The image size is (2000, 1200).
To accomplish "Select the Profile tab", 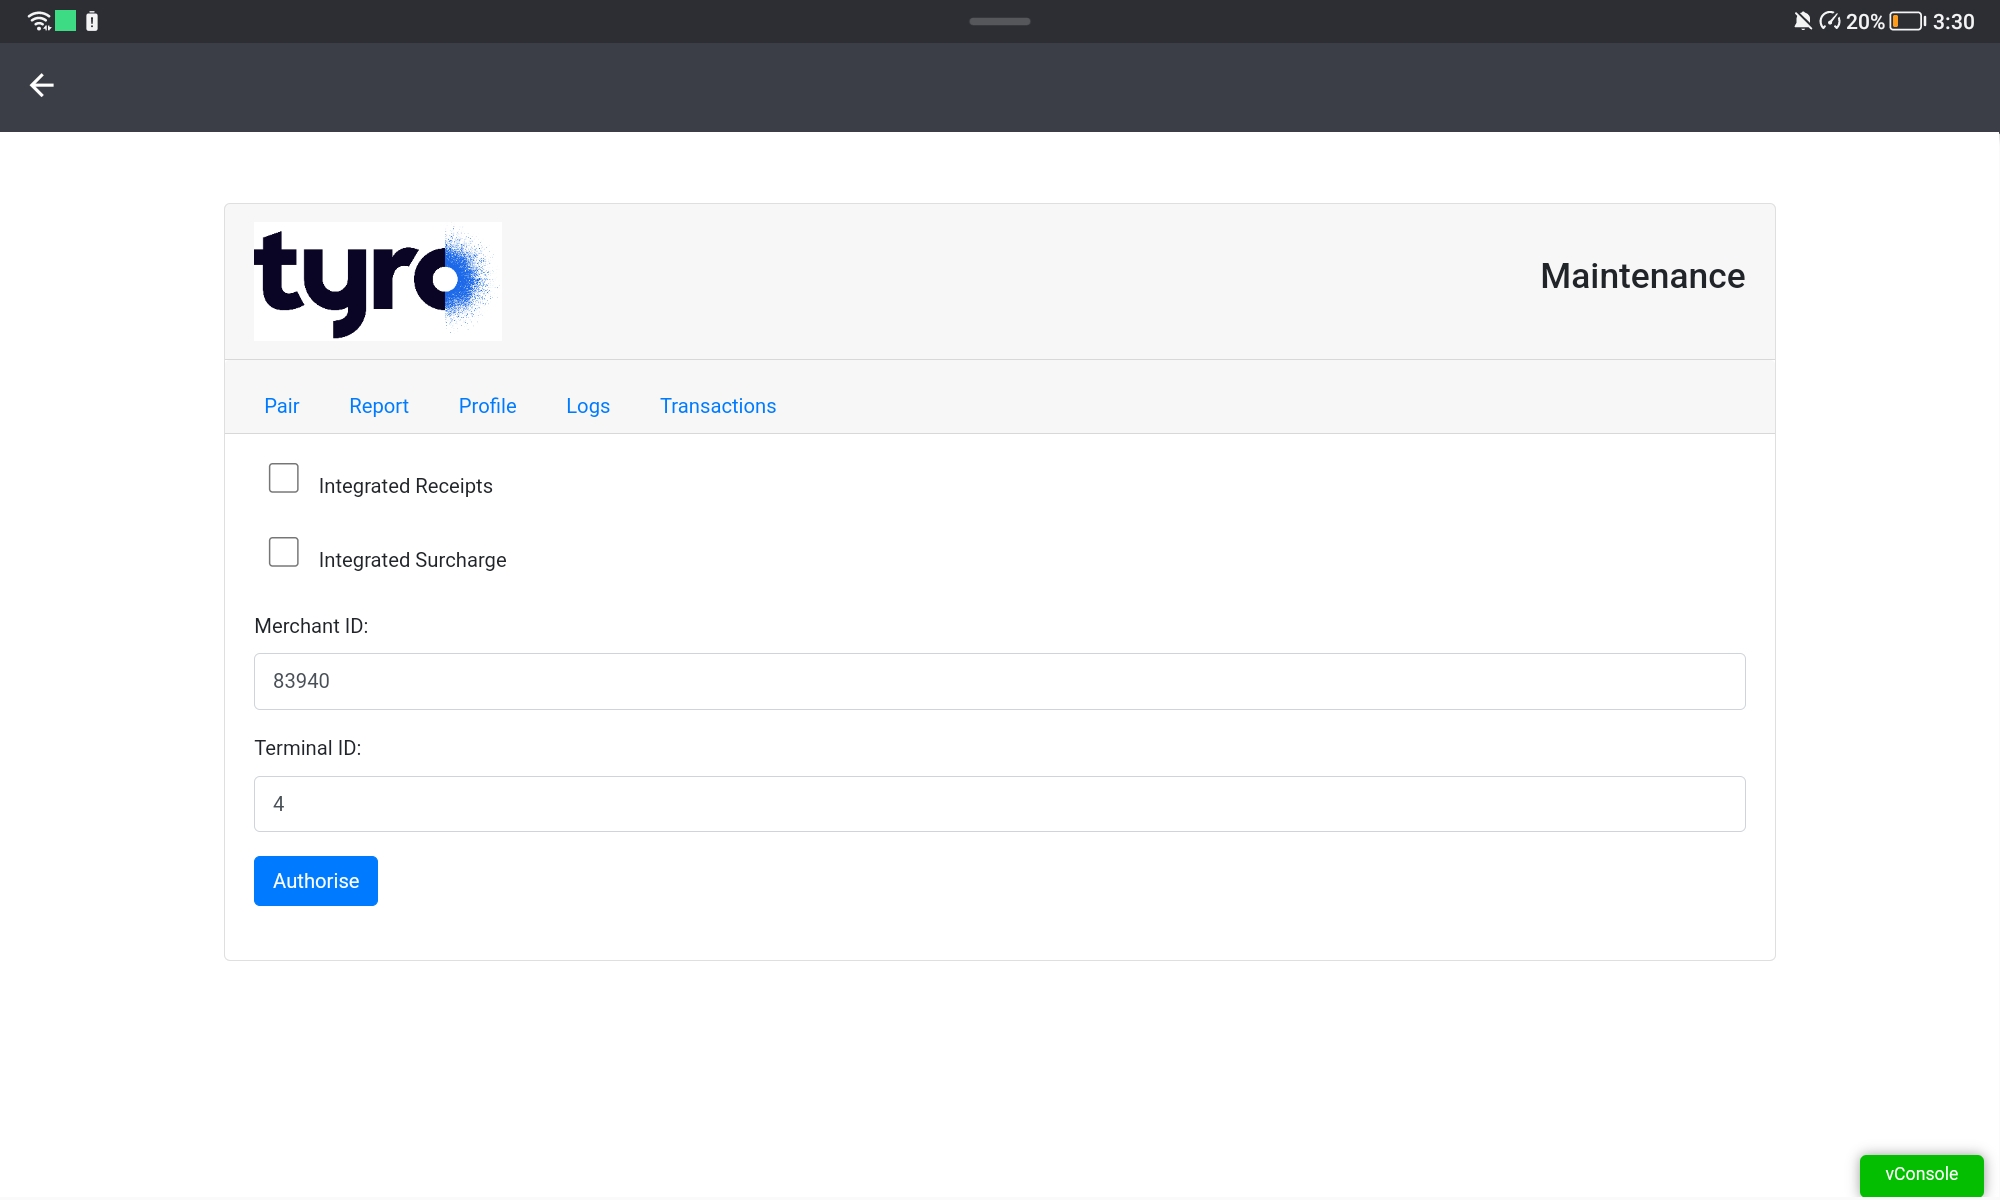I will click(x=487, y=406).
